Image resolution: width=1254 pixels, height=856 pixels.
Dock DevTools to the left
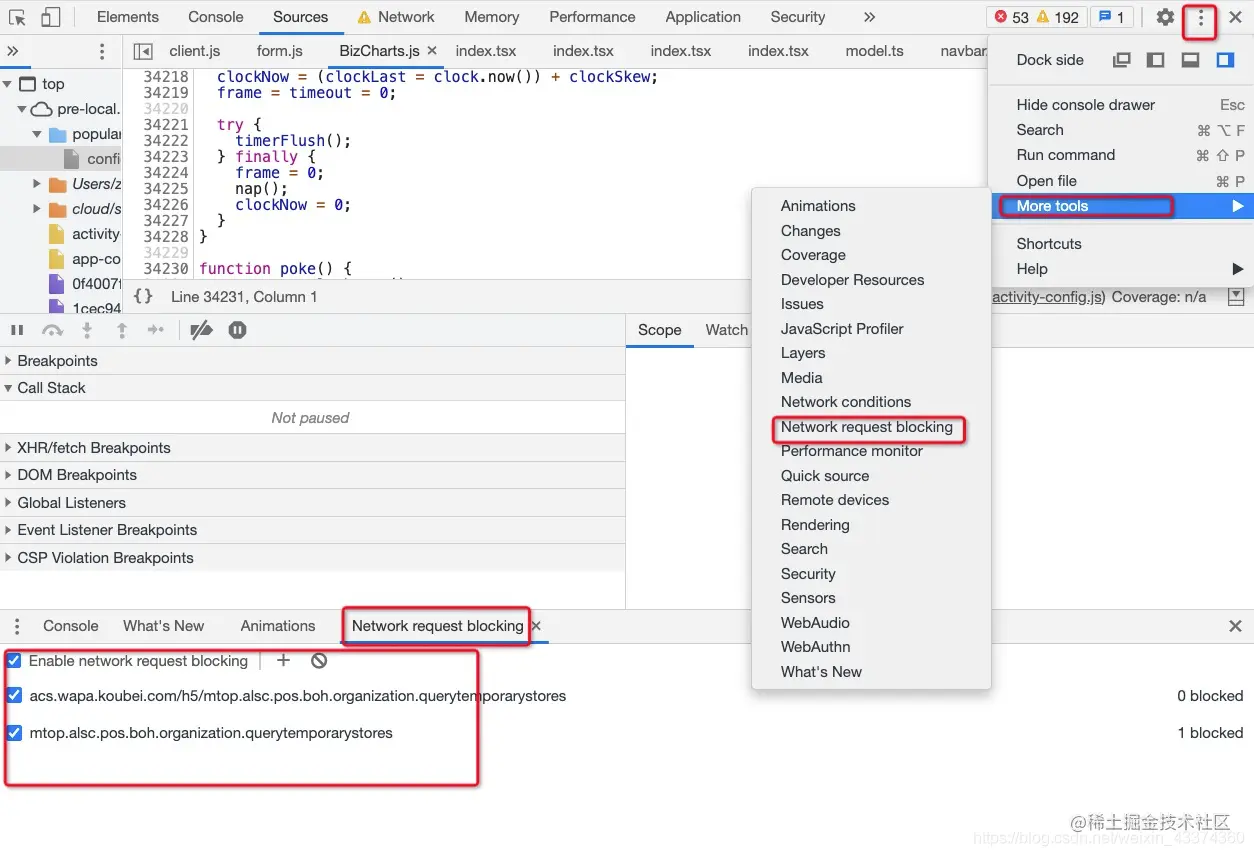pos(1156,60)
